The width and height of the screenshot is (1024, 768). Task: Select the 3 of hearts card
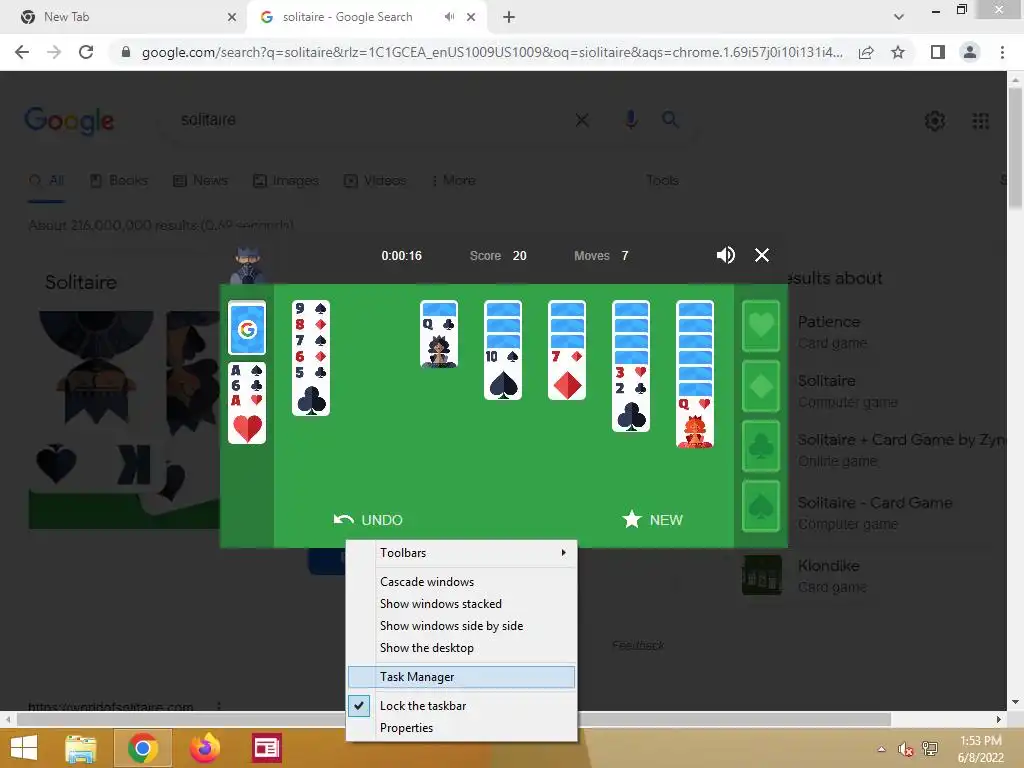pyautogui.click(x=631, y=372)
